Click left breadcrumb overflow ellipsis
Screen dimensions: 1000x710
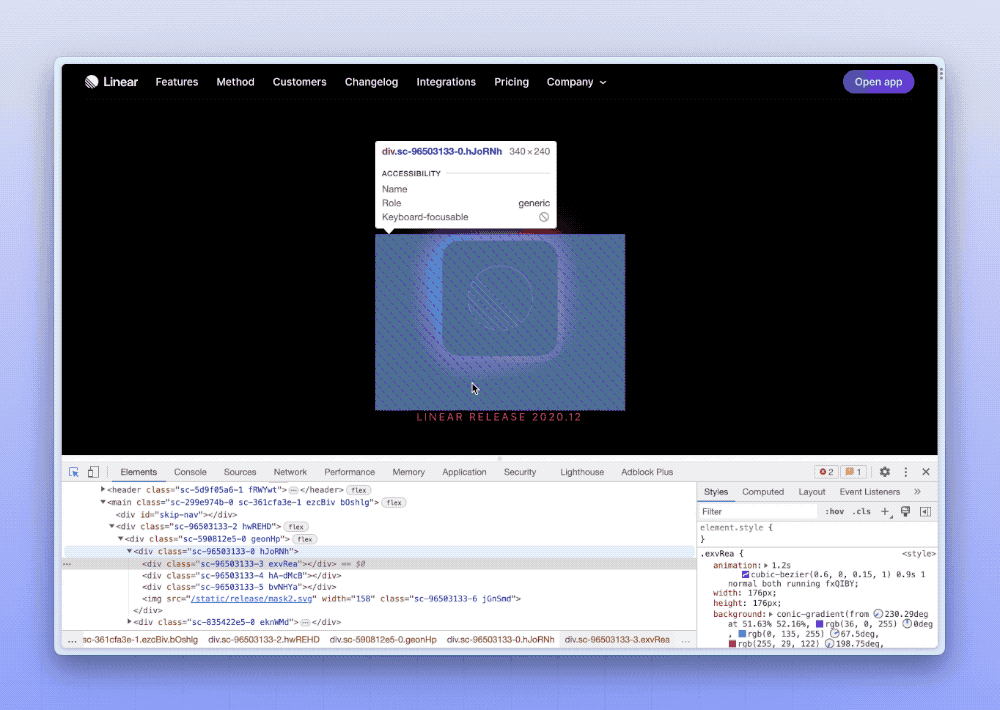point(72,640)
